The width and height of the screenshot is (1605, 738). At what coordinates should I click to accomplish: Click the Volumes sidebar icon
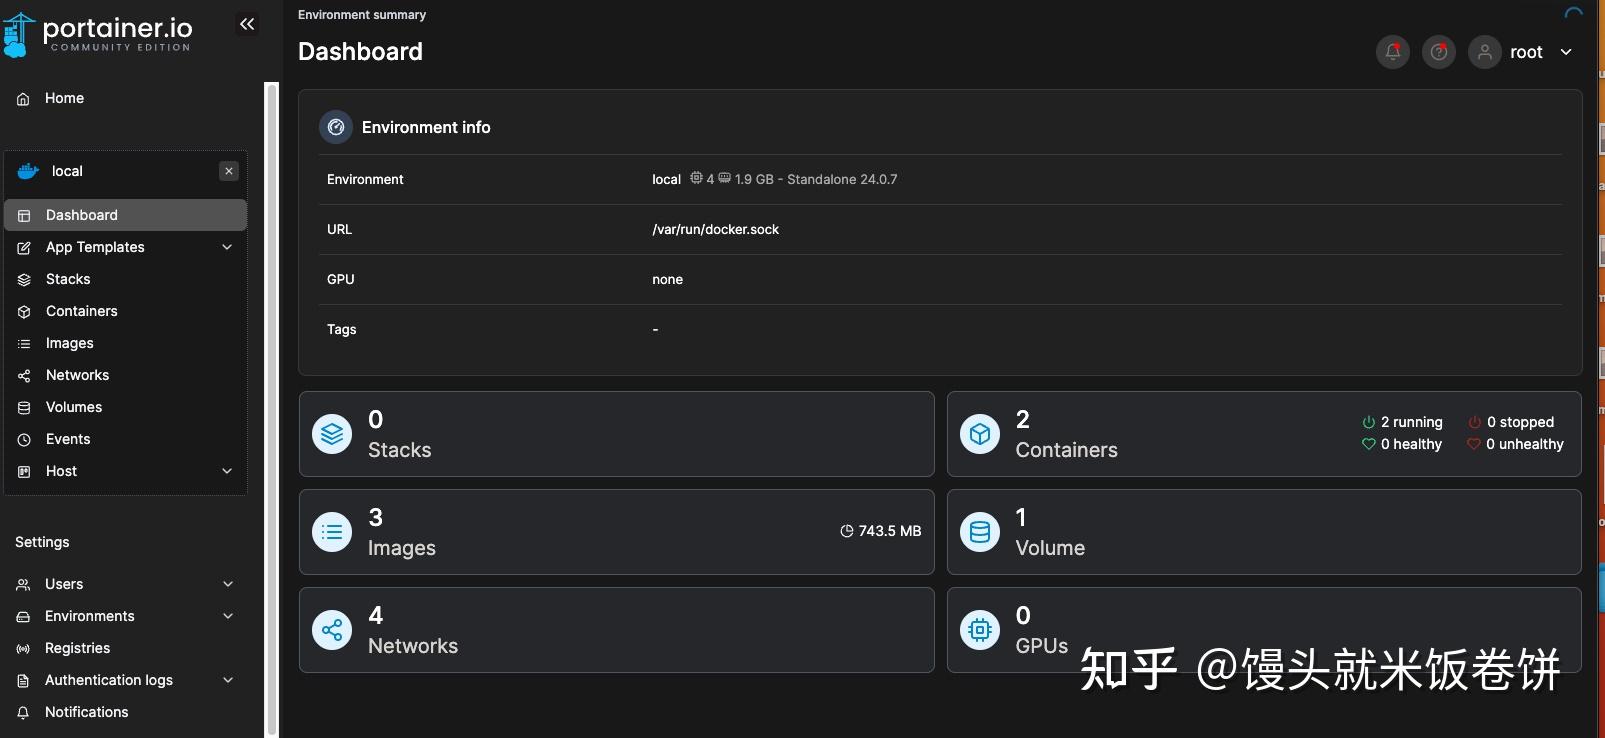(x=22, y=407)
